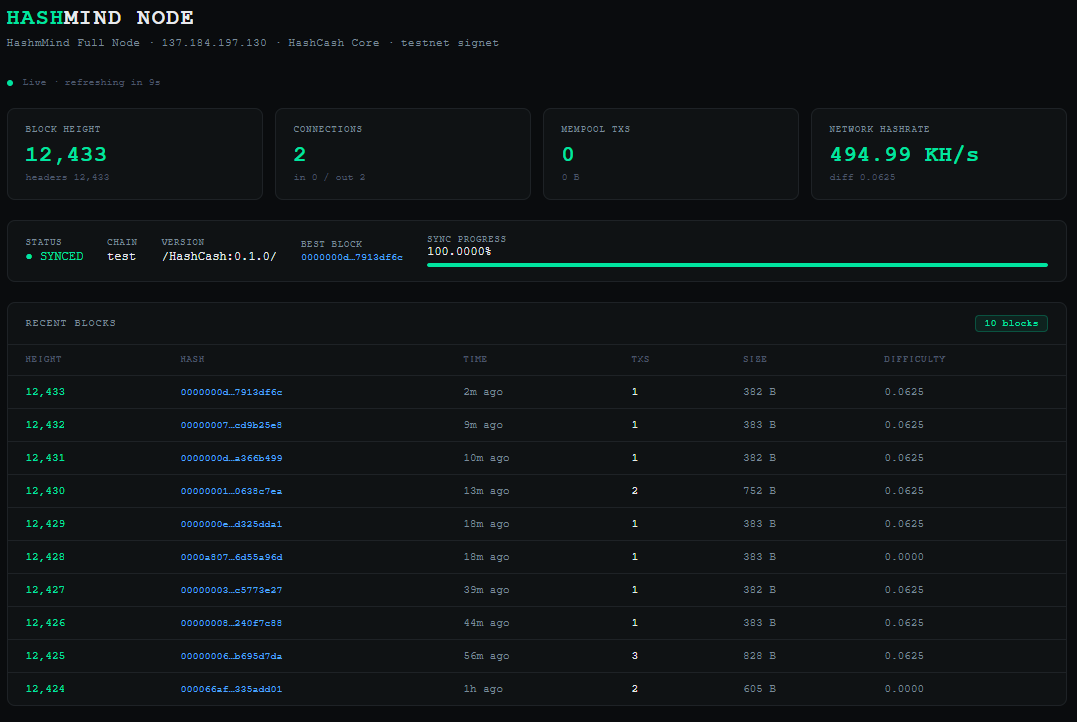The image size is (1077, 722).
Task: Open best block hash 0000000d…7913df6c in status bar
Action: point(352,257)
